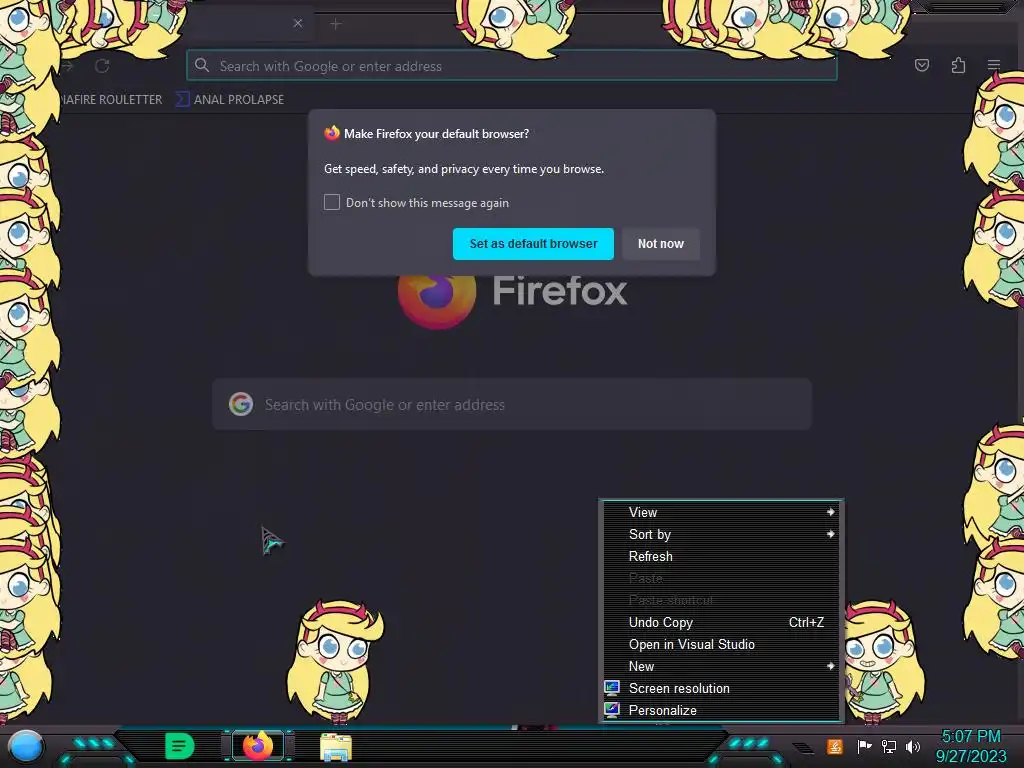Expand the New submenu arrow

830,665
